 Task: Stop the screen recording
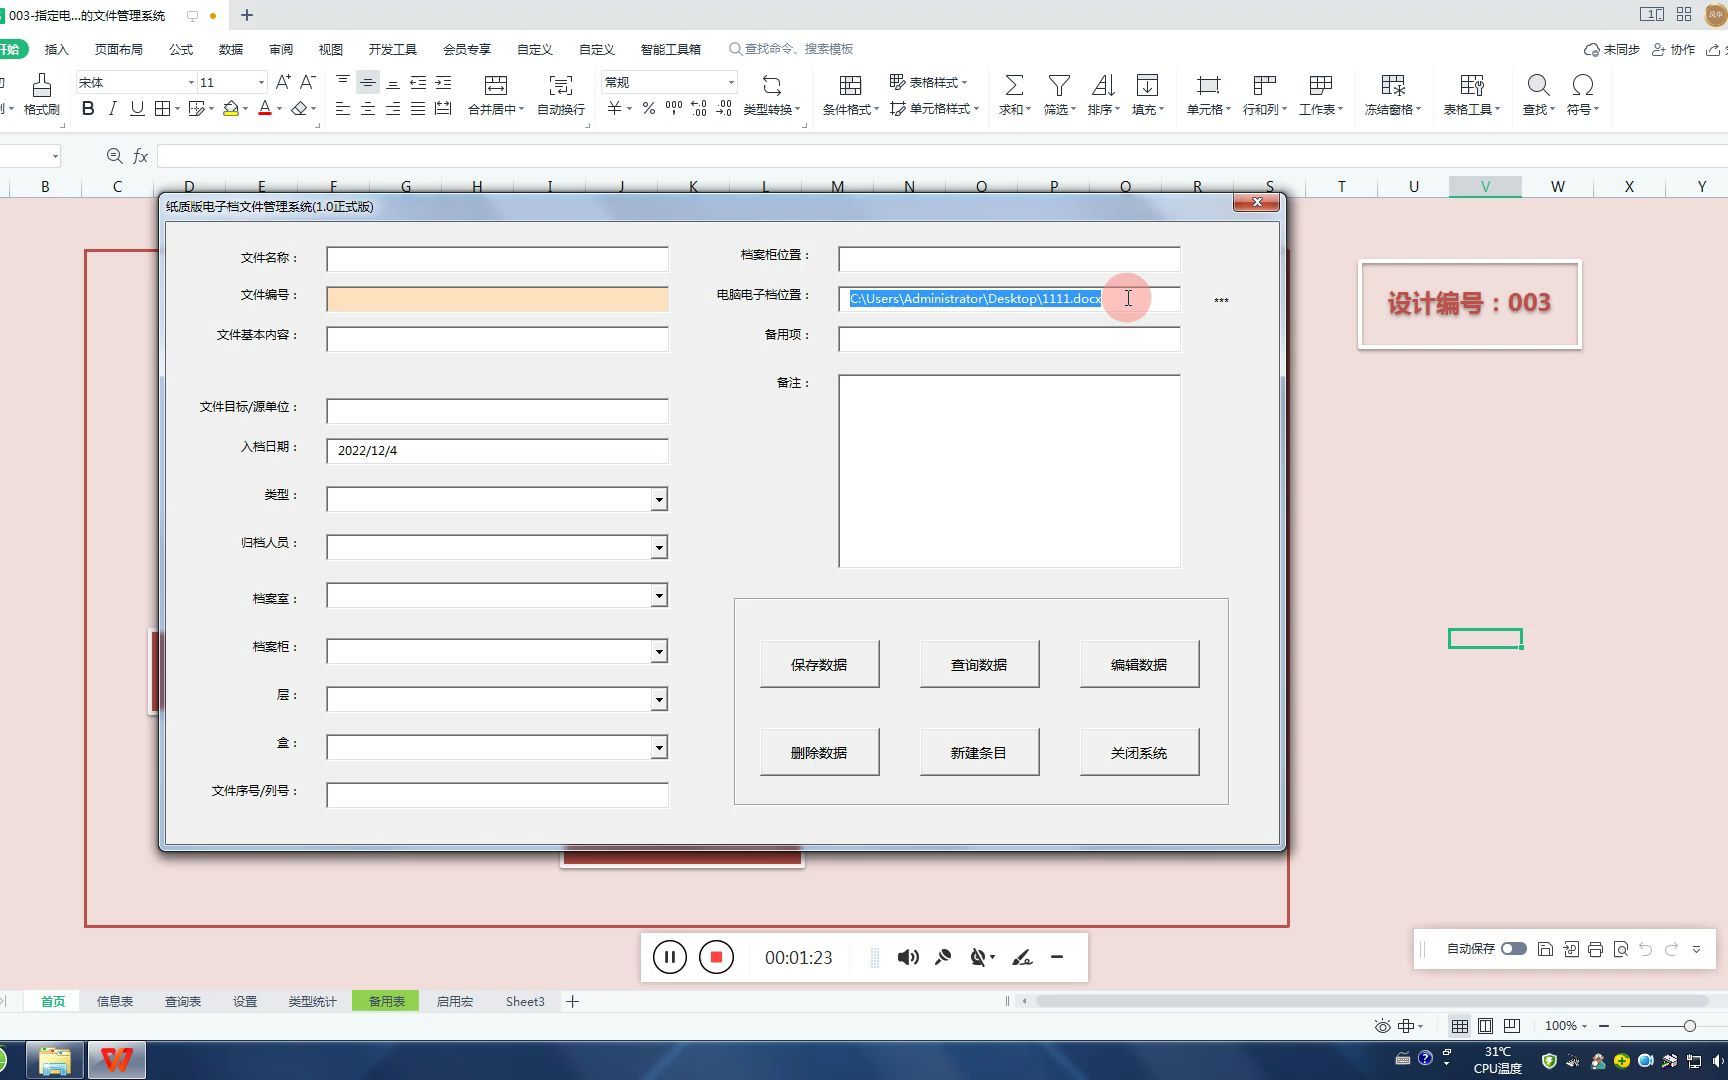(x=716, y=957)
